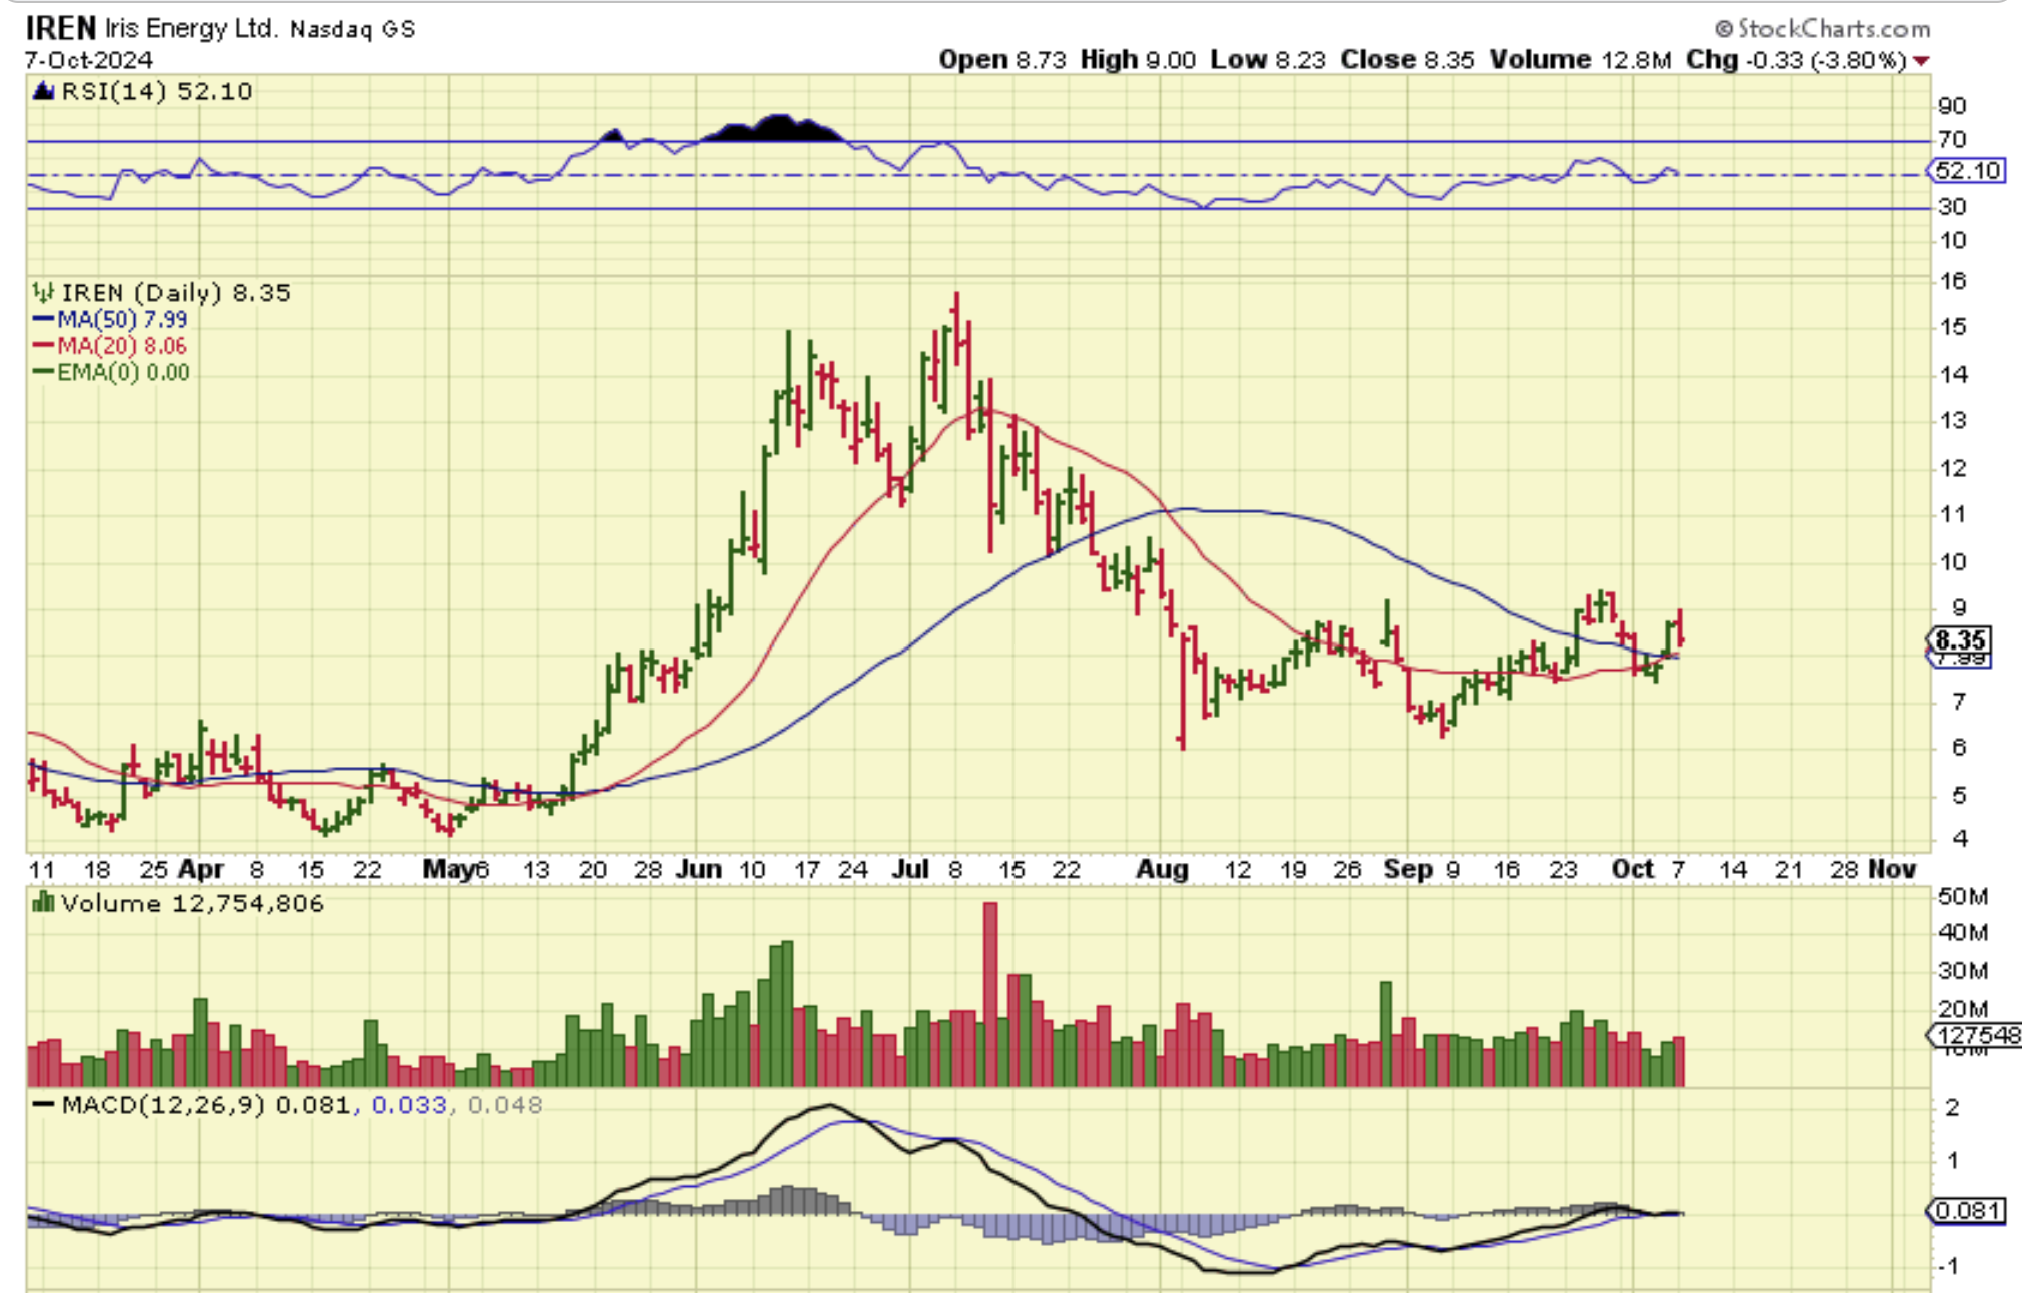Screen dimensions: 2022x1293
Task: Click the MA(20) red legend swatch
Action: point(43,346)
